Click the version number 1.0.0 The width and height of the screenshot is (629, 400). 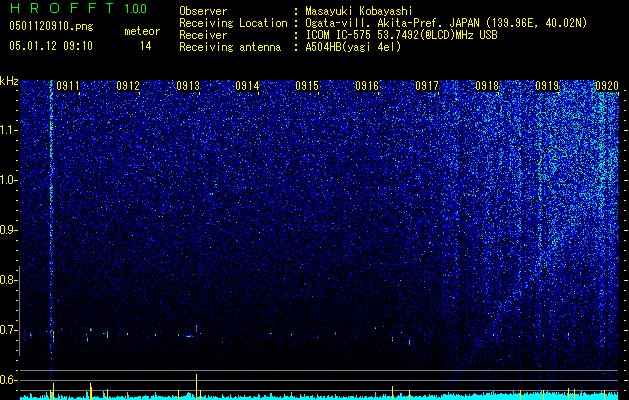135,8
